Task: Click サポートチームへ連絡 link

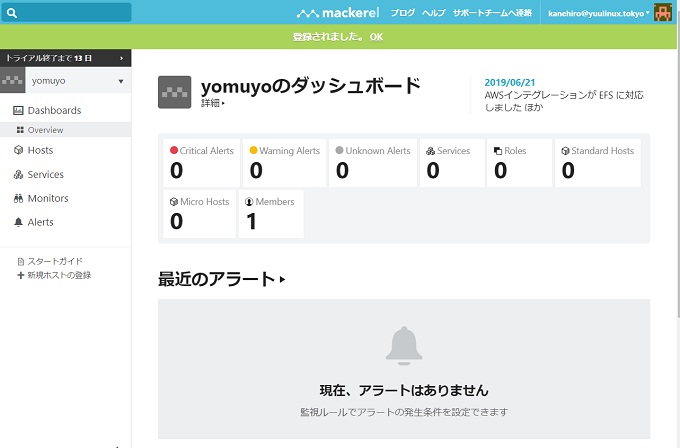Action: 492,13
